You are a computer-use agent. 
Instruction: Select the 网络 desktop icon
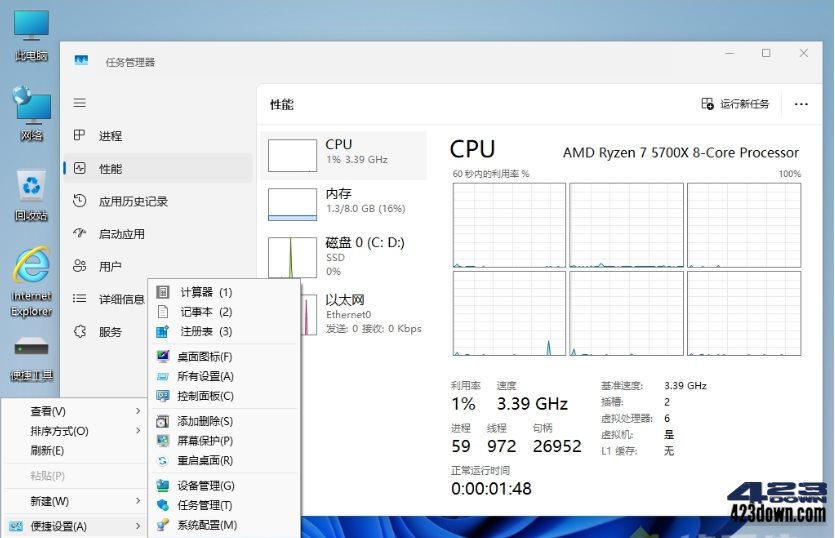31,113
